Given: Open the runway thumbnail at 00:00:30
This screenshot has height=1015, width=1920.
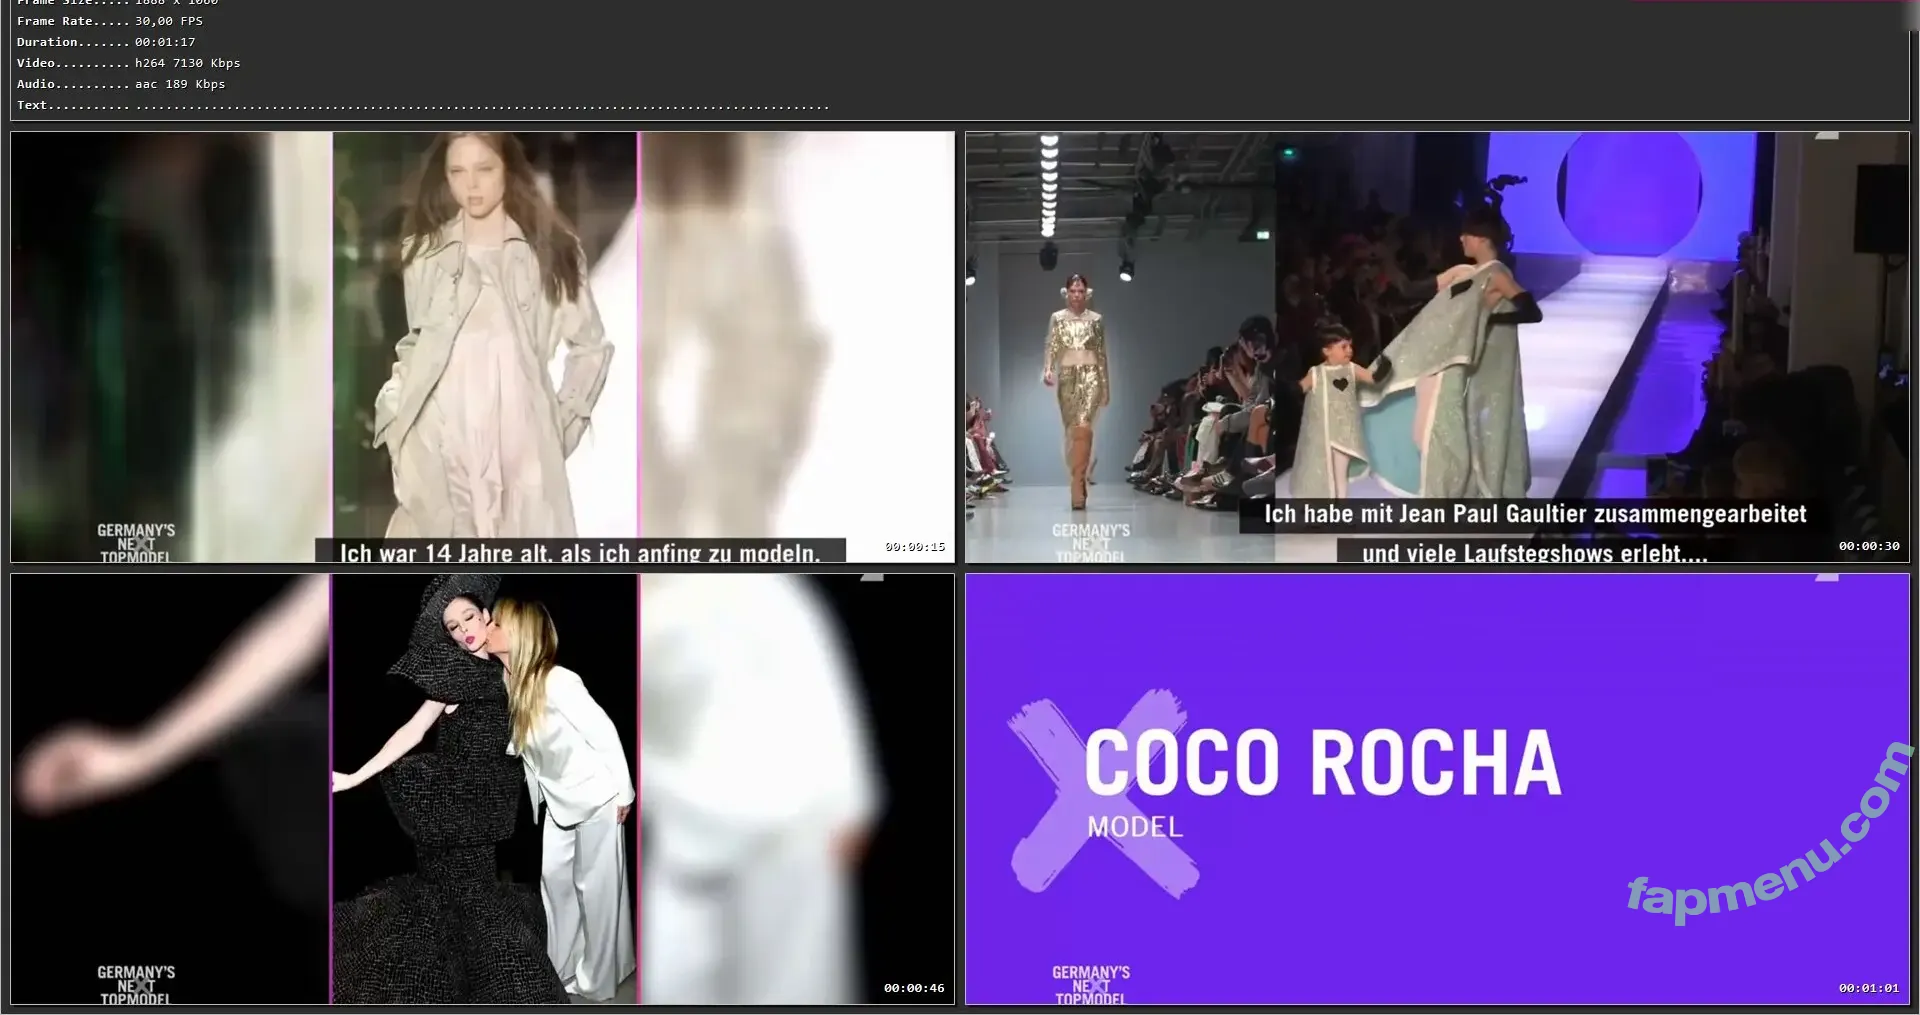Looking at the screenshot, I should [1437, 347].
